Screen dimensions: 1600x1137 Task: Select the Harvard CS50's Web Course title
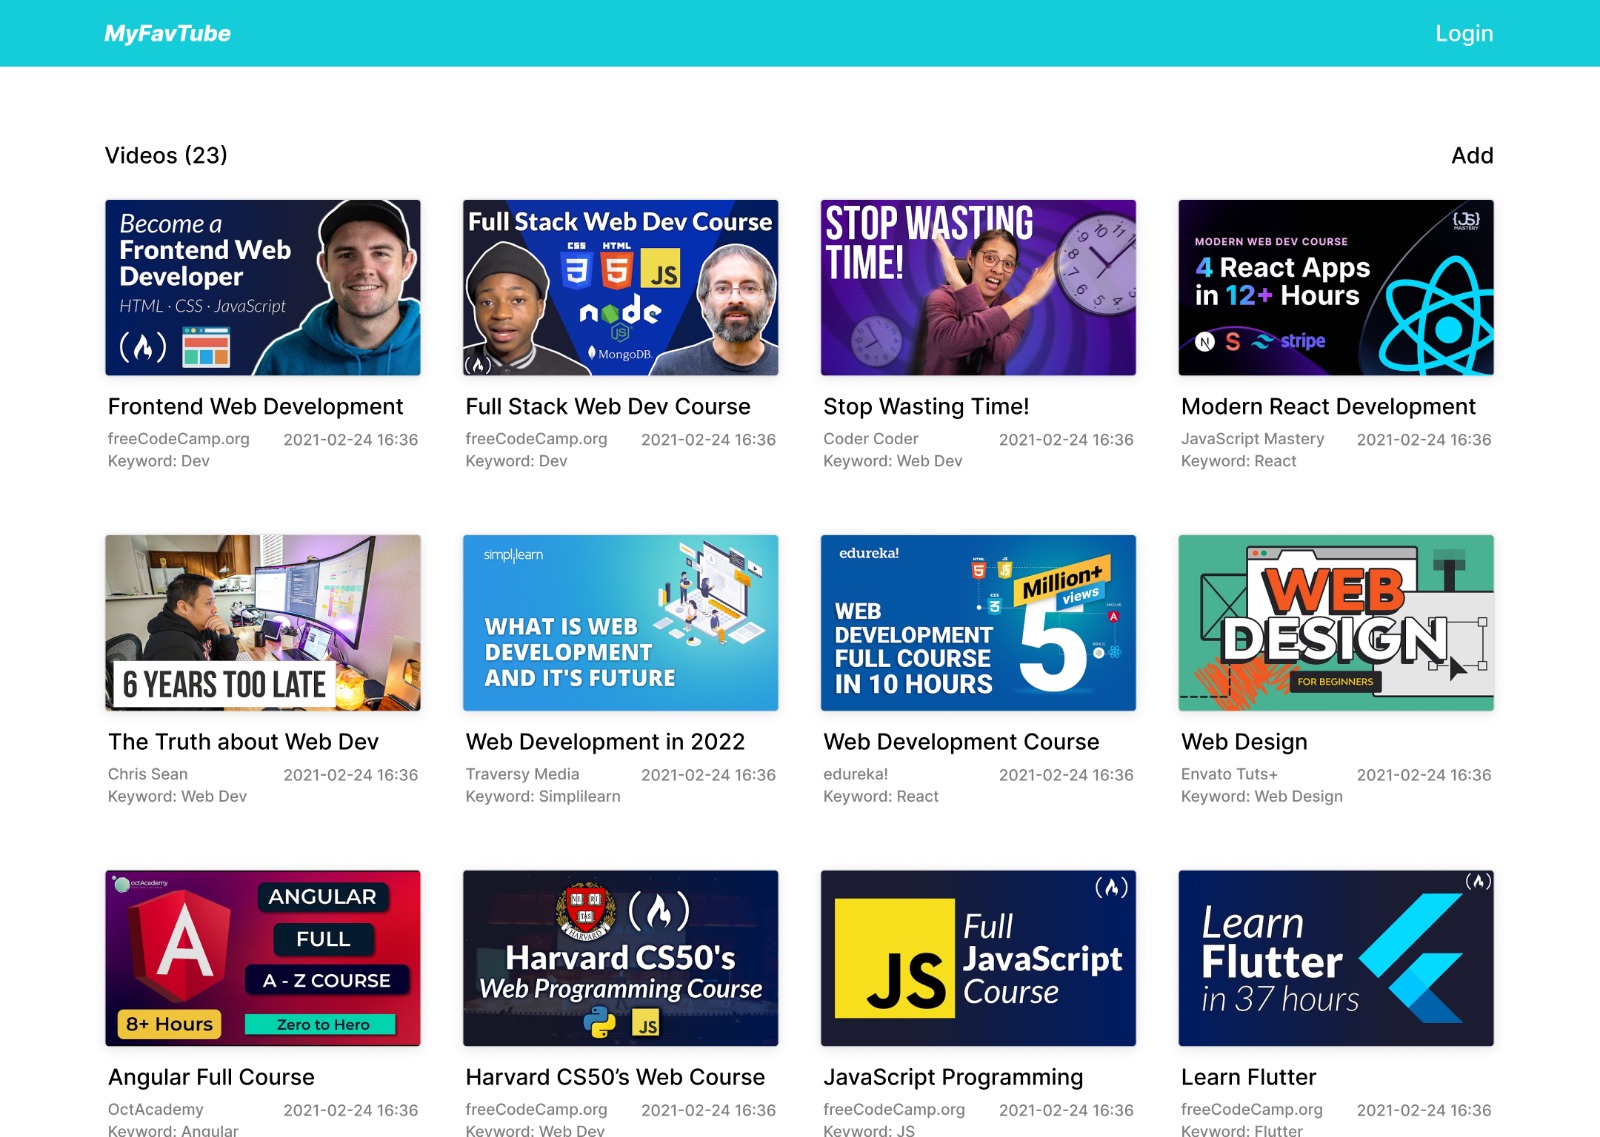[x=615, y=1077]
